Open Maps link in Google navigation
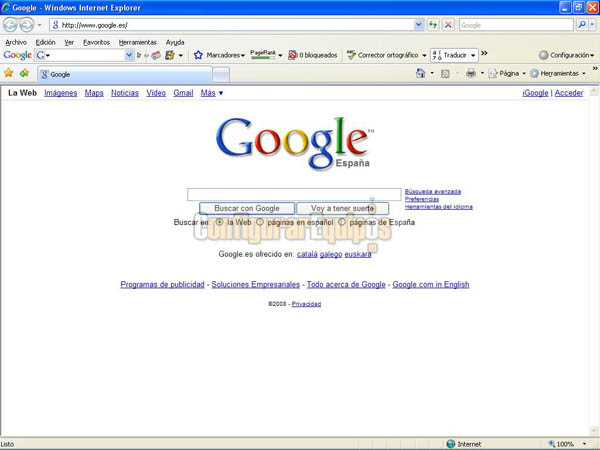600x450 pixels. 94,93
